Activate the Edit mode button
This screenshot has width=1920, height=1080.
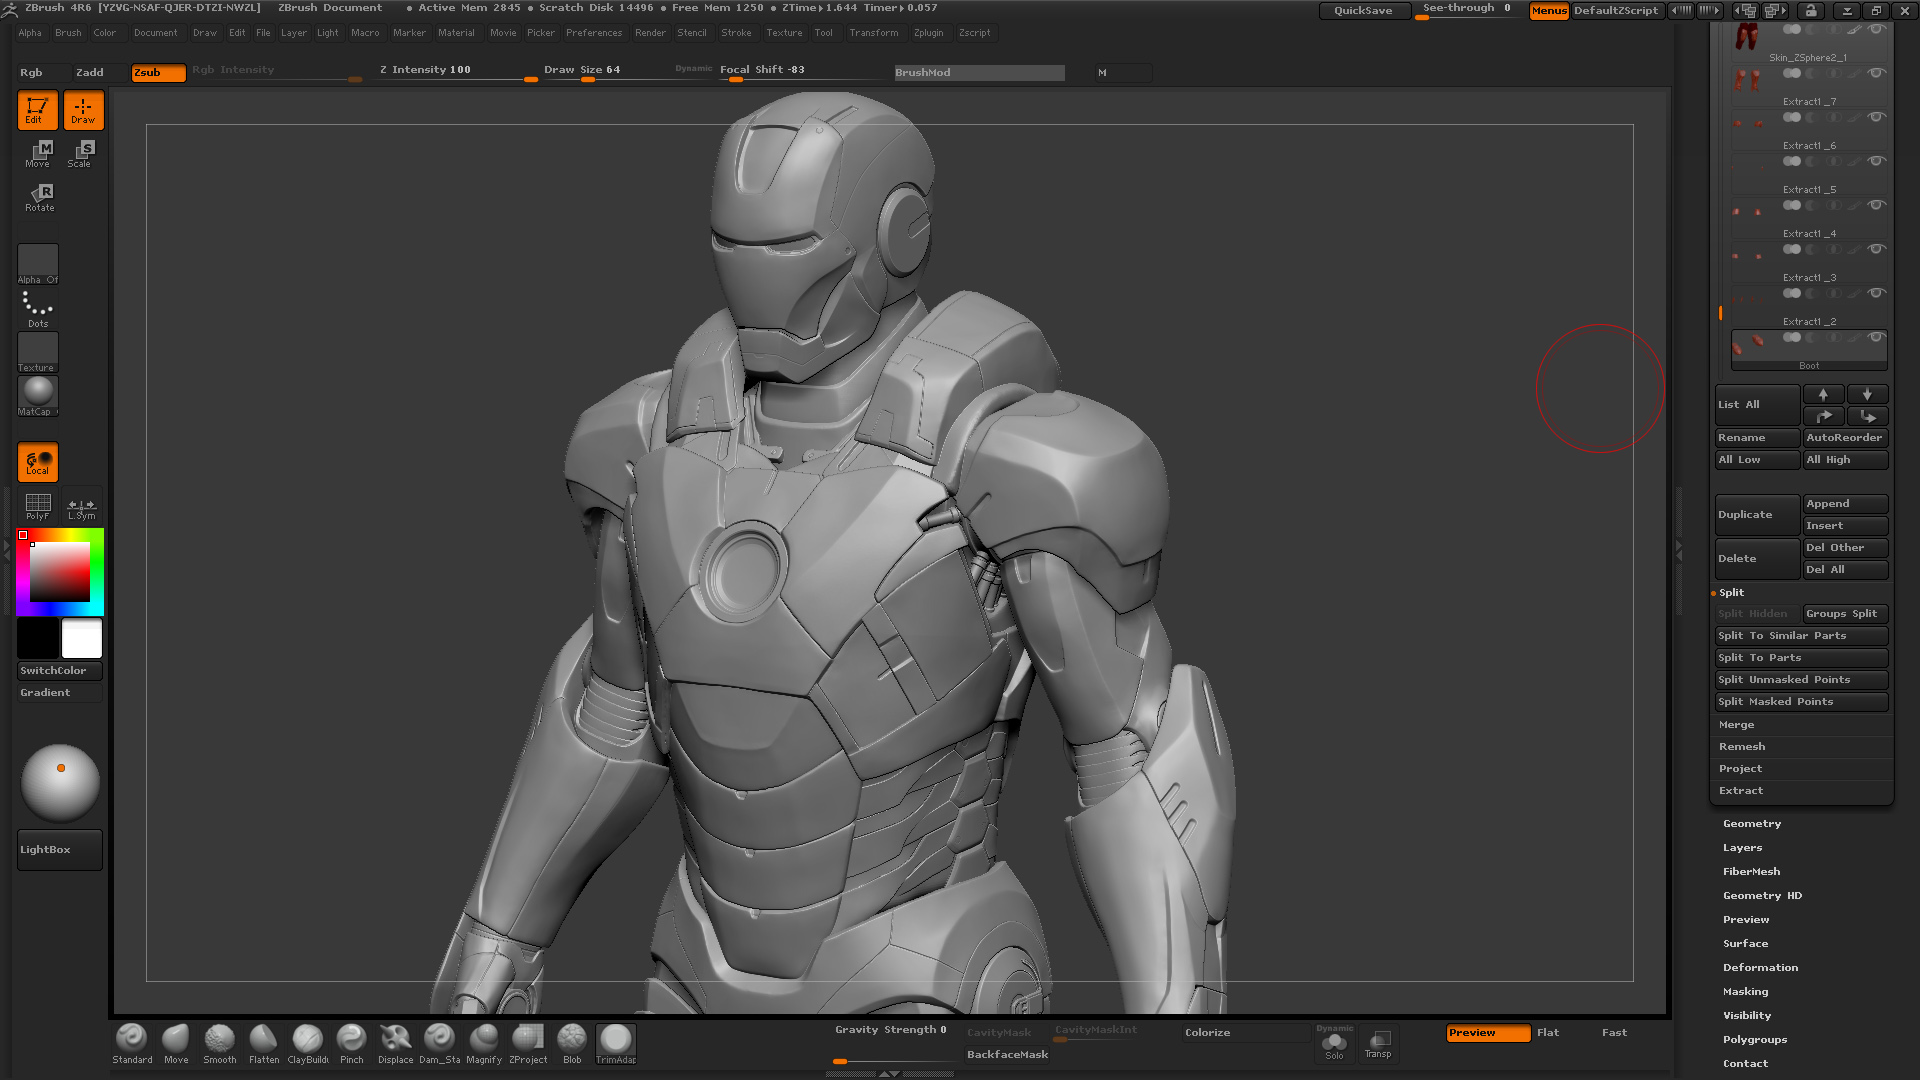(x=37, y=110)
